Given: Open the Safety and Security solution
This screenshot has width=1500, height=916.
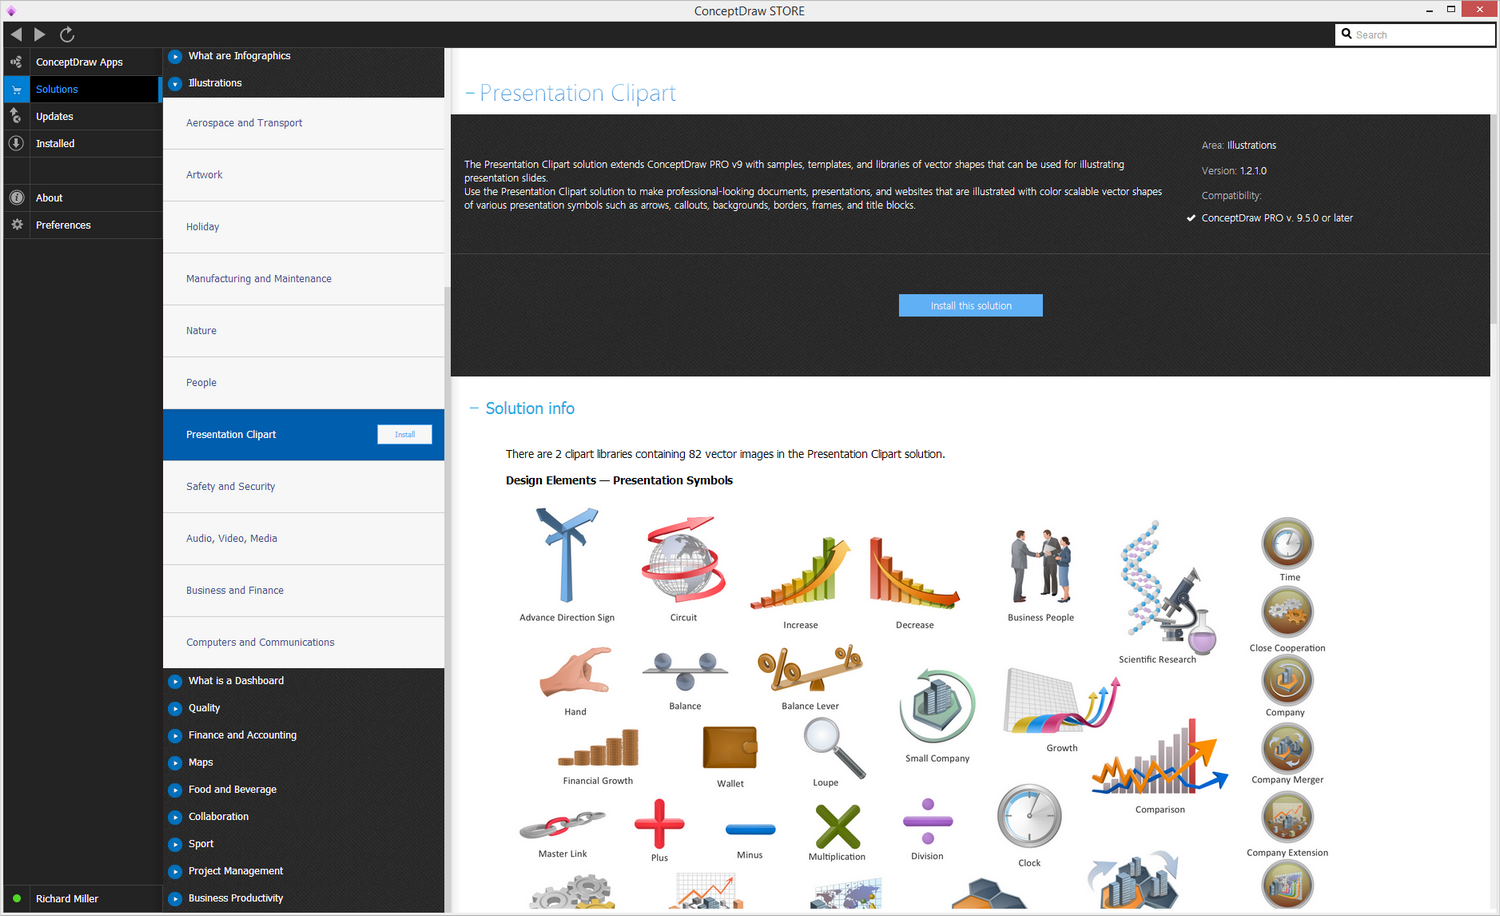Looking at the screenshot, I should pyautogui.click(x=304, y=487).
